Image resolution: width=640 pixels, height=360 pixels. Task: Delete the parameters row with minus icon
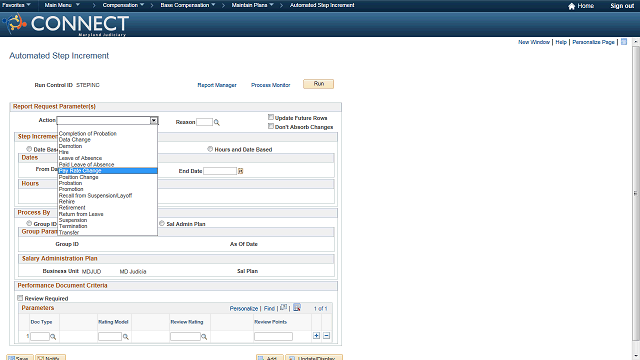[x=327, y=336]
